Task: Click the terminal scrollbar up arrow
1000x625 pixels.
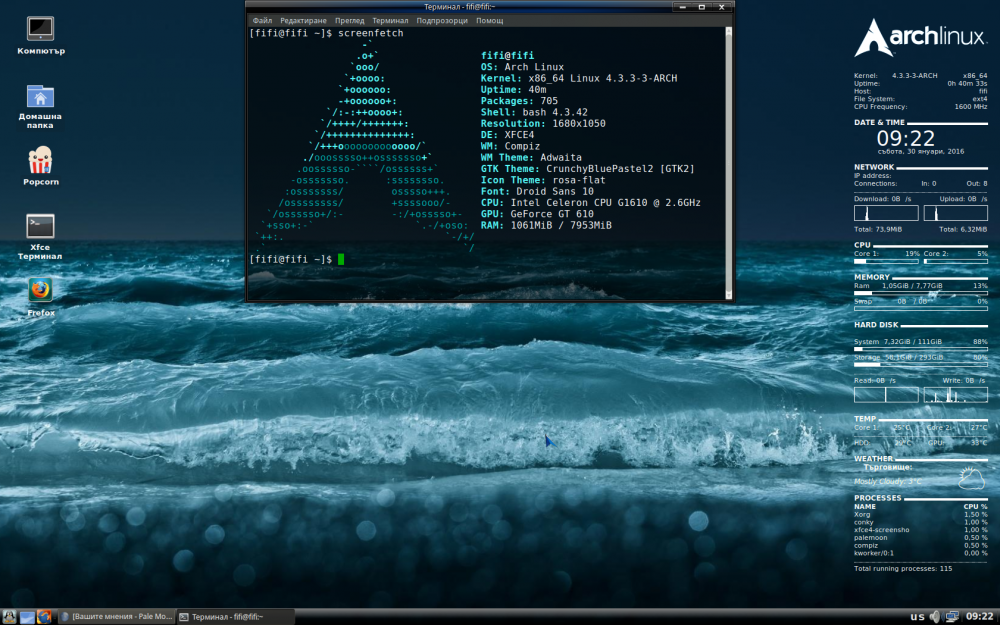Action: click(x=728, y=31)
